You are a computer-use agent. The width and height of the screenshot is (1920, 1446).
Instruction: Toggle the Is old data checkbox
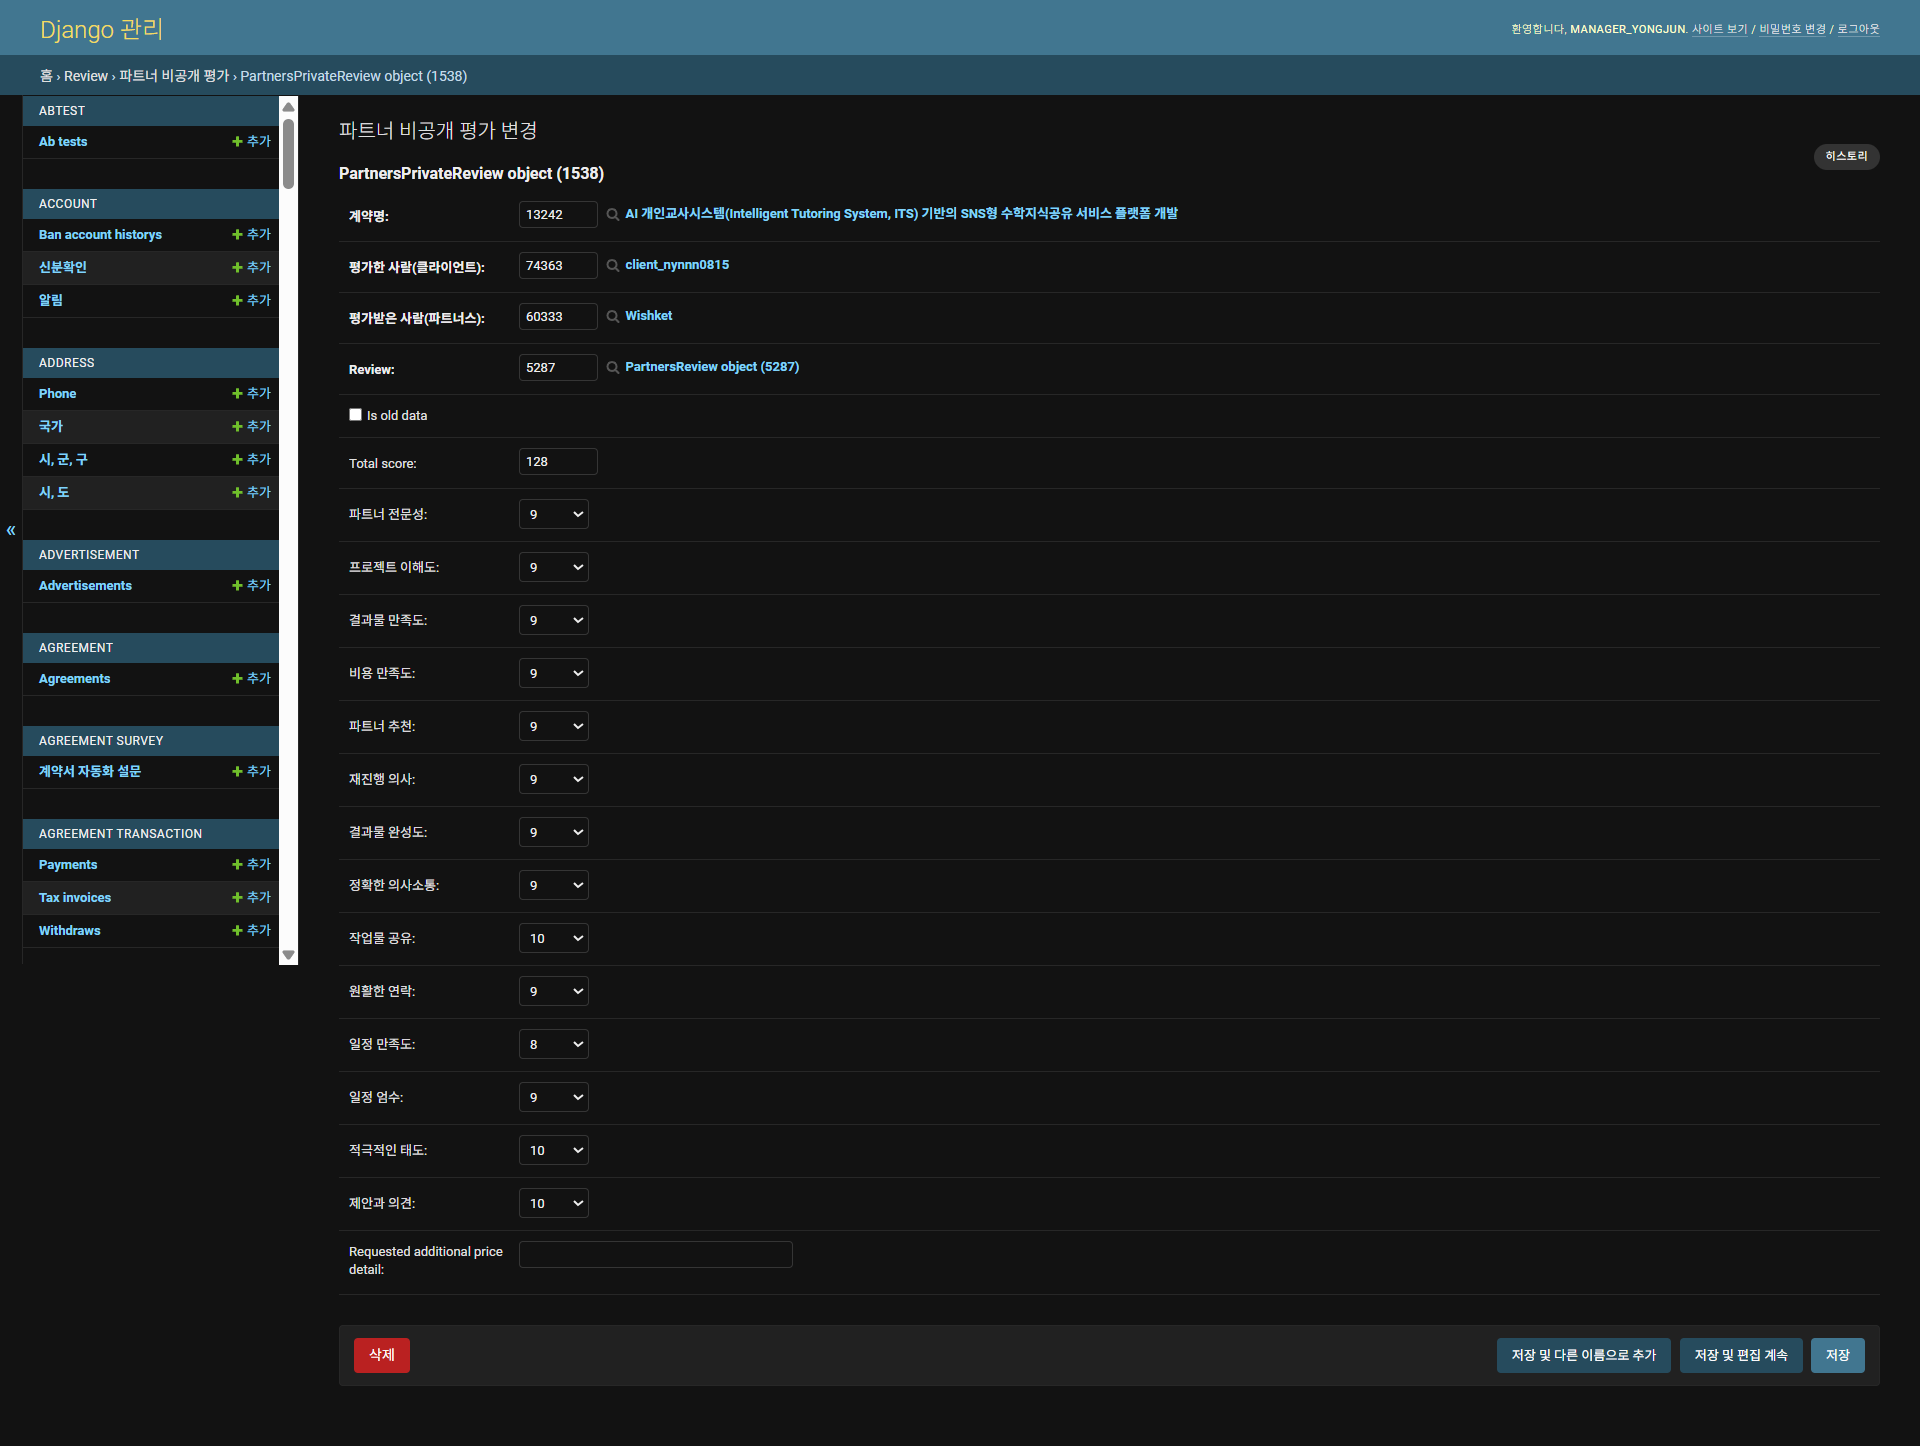(x=355, y=415)
